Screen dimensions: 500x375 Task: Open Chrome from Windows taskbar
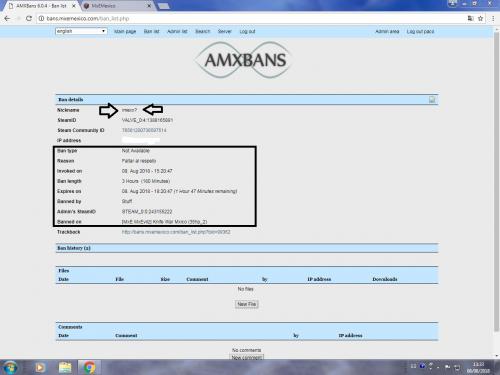[x=89, y=367]
